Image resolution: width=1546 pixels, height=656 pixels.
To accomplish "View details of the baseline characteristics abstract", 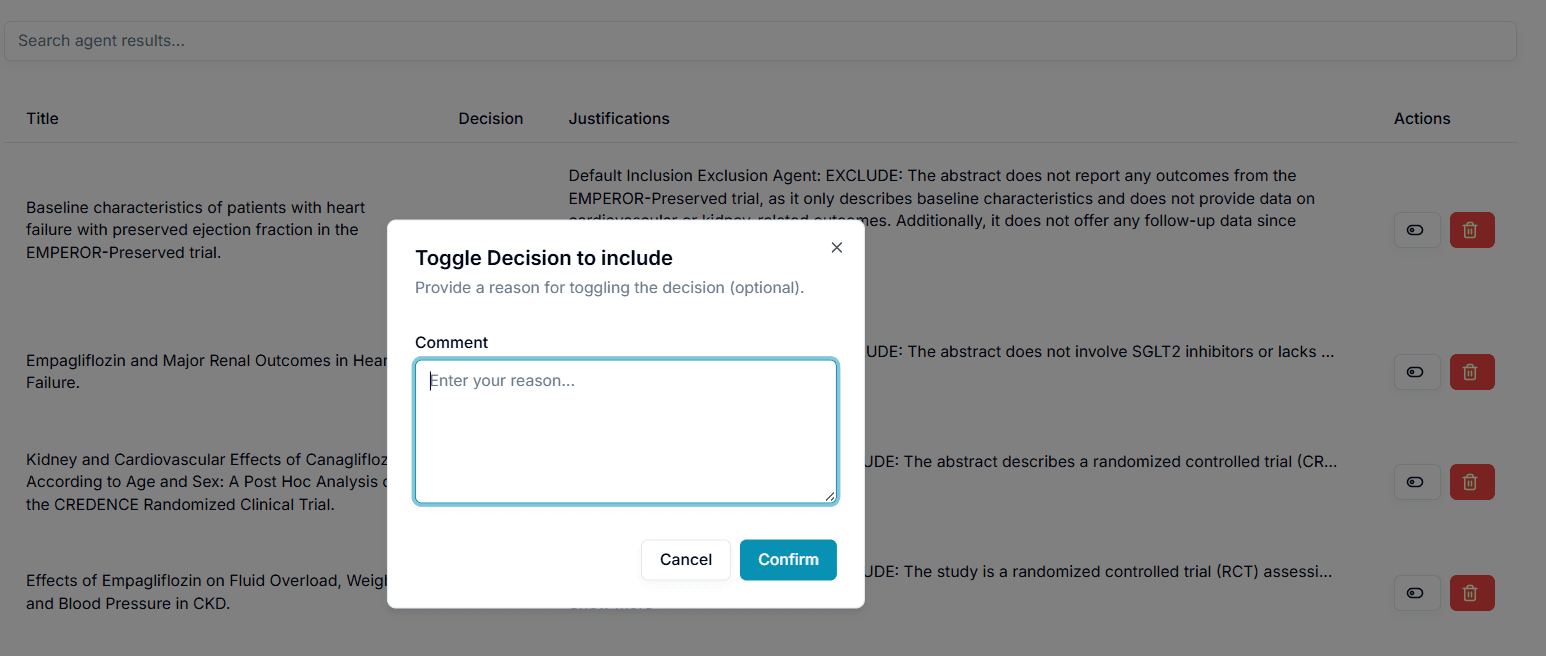I will (1416, 229).
